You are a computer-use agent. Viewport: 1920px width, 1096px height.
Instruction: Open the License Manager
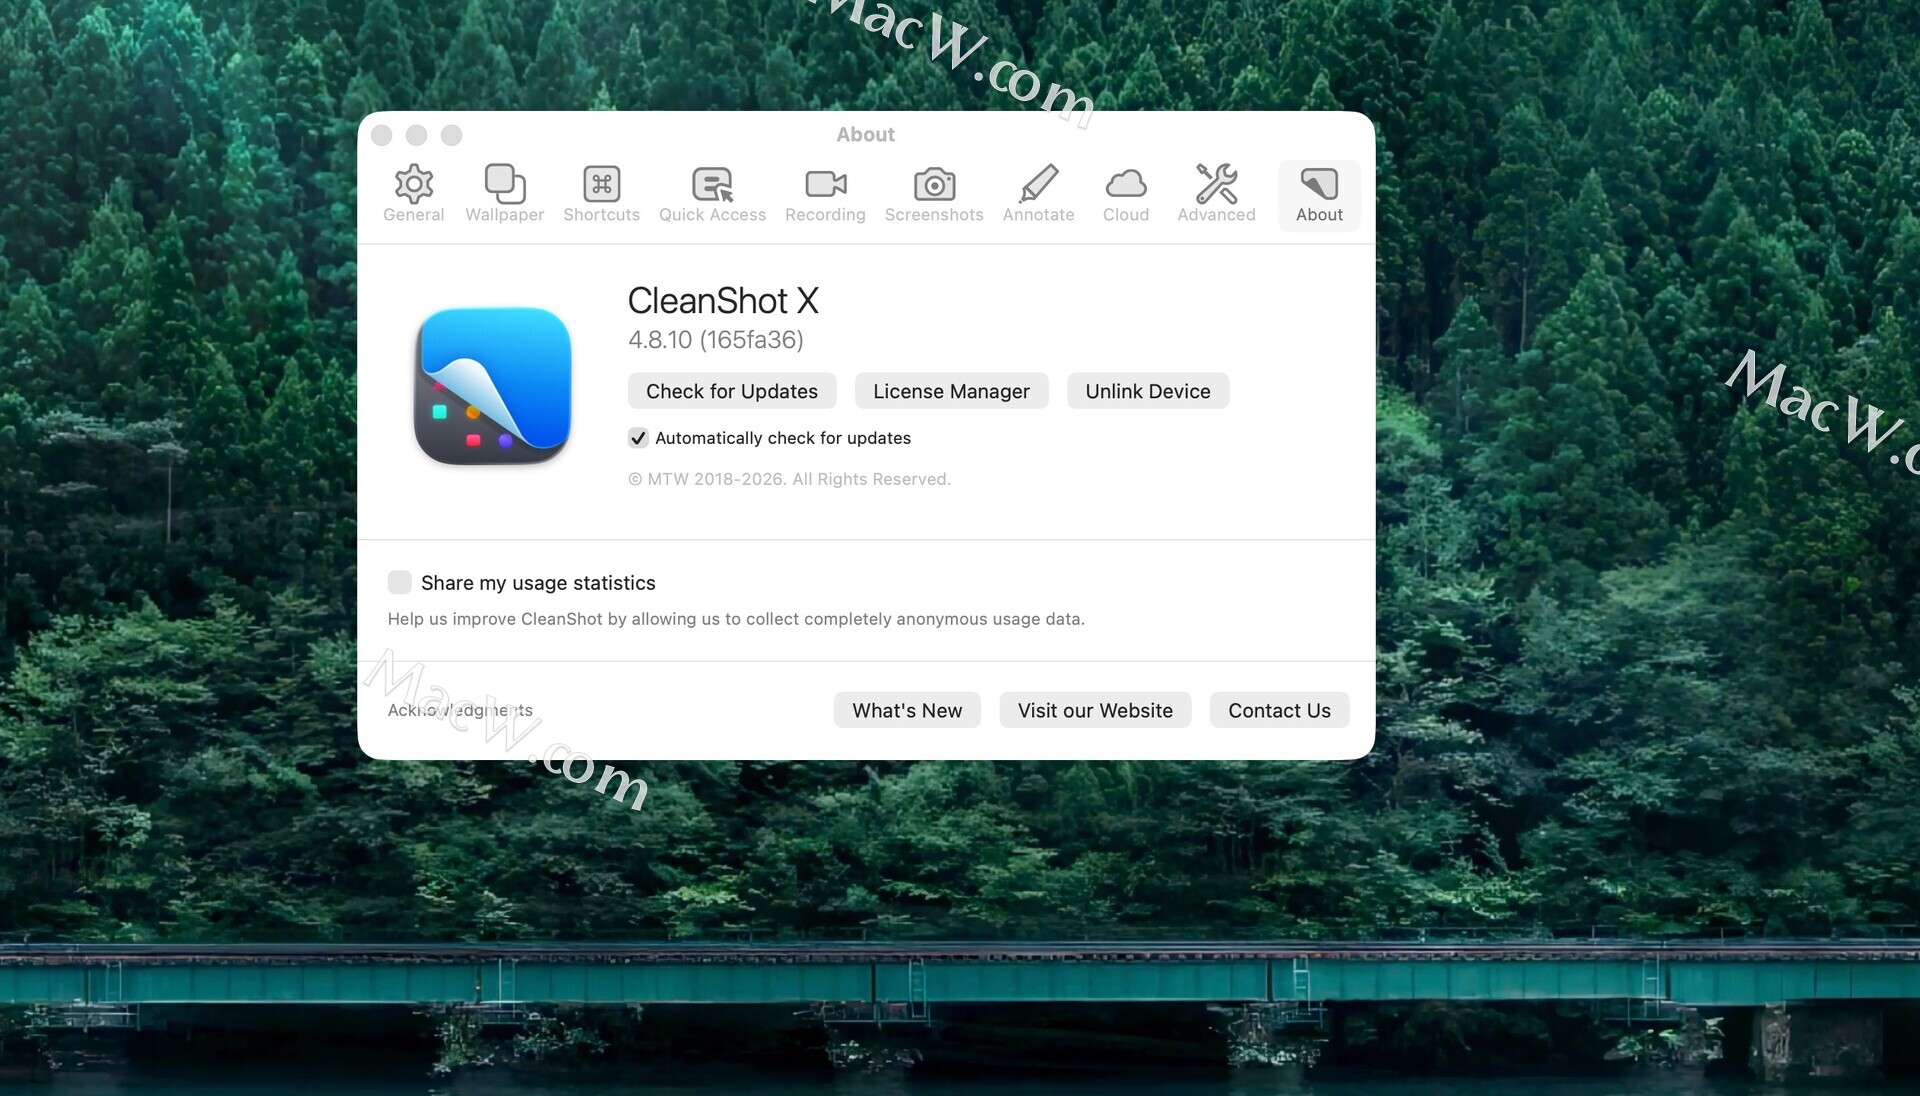(x=951, y=391)
